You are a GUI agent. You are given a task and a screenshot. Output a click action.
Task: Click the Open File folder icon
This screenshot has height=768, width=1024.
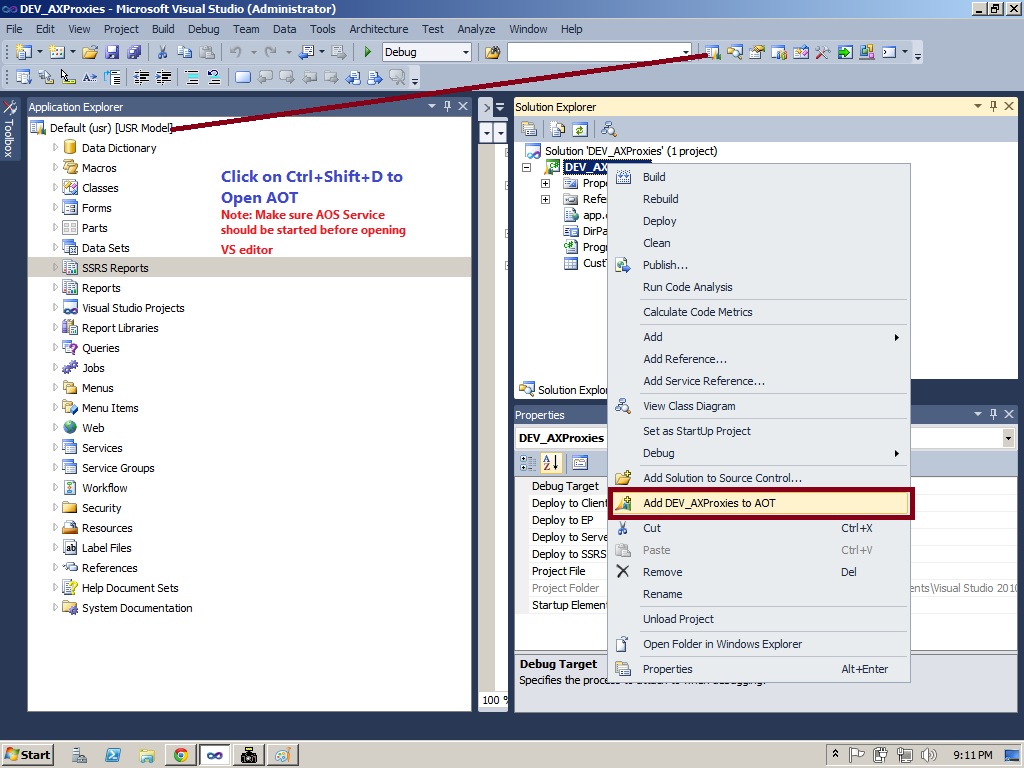click(90, 52)
